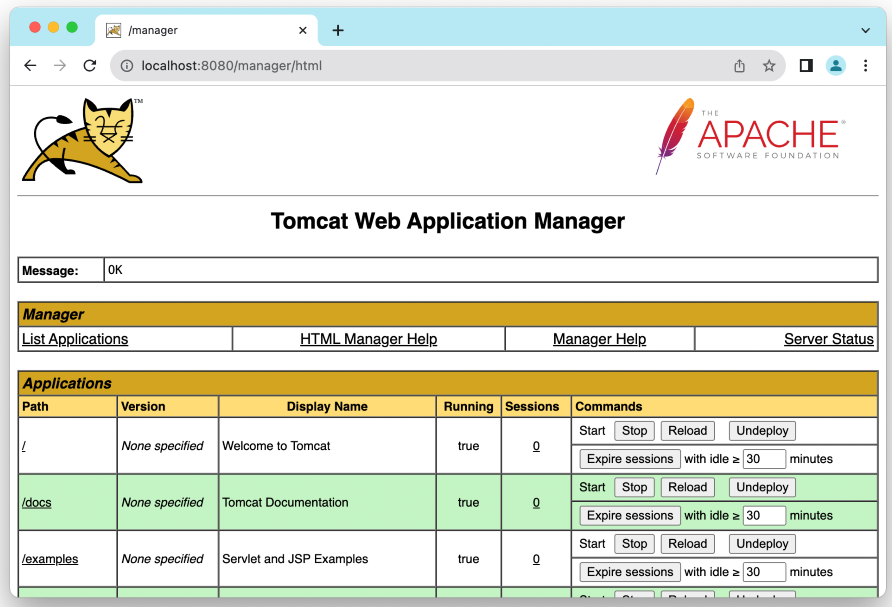Click the Tomcat cat logo
The width and height of the screenshot is (892, 607).
coord(82,140)
